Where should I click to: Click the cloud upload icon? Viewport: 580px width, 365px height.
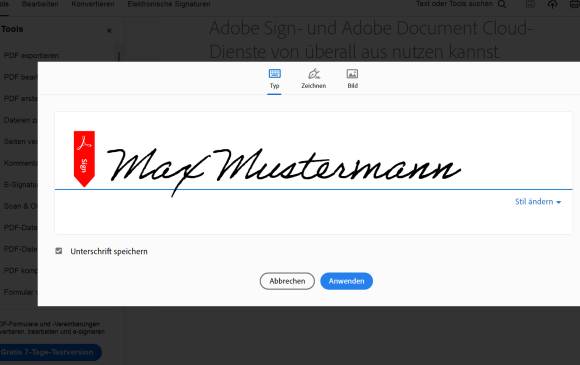553,4
